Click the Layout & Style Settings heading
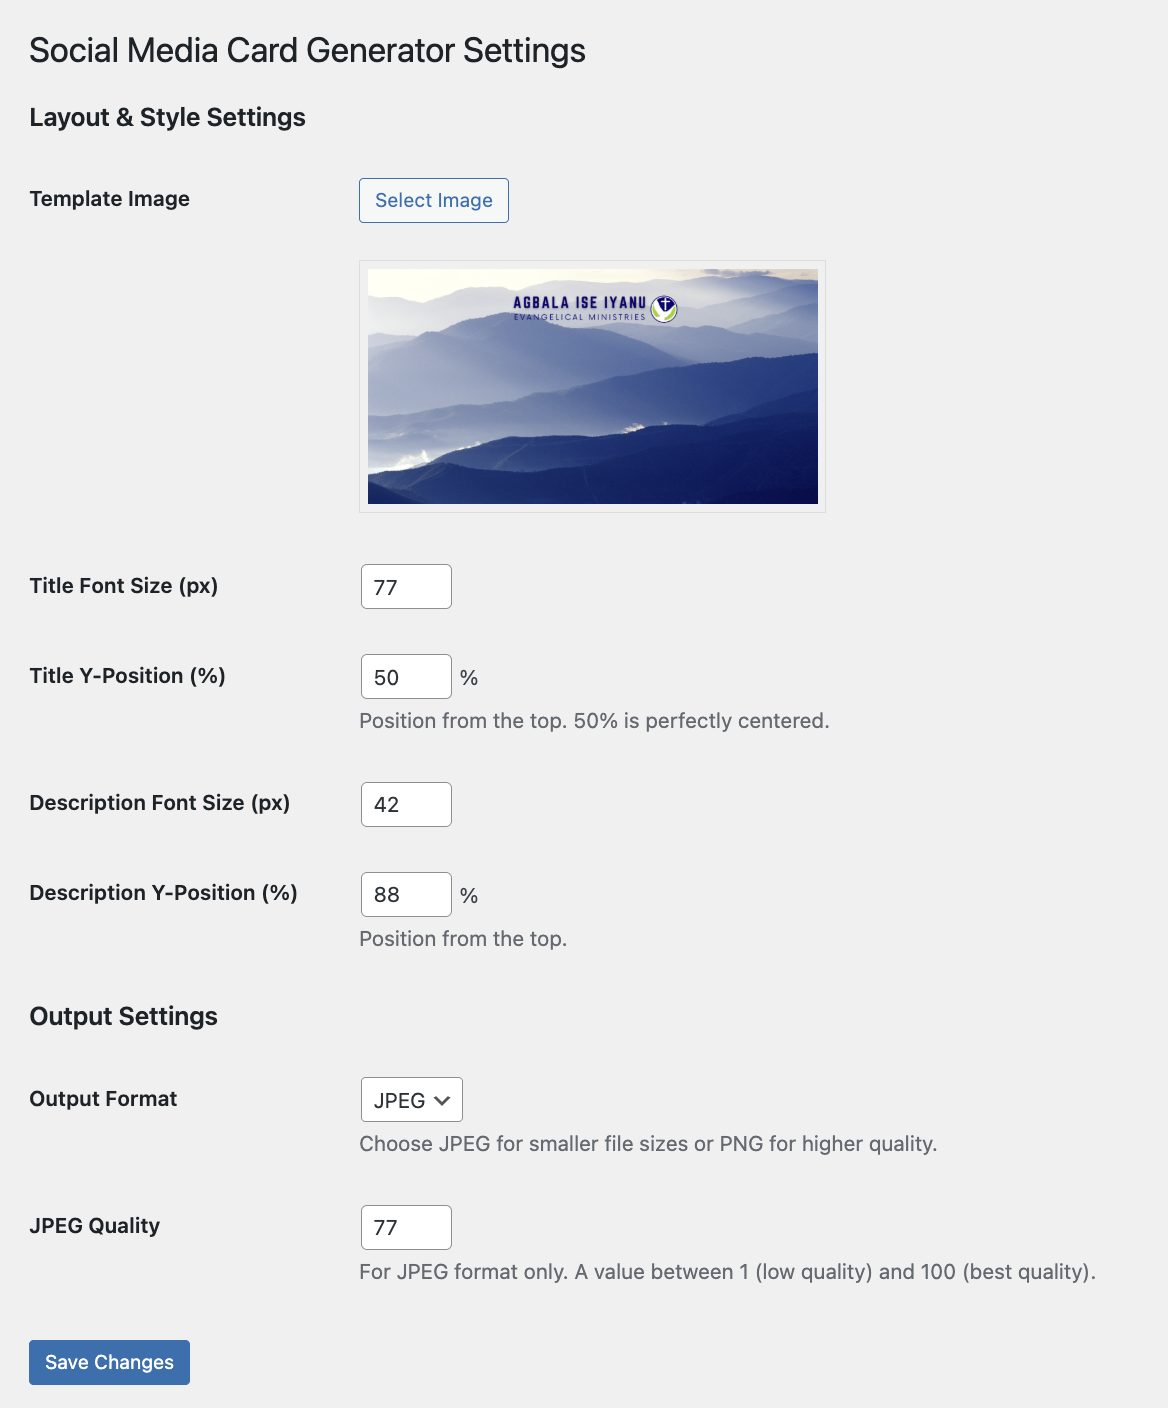1168x1408 pixels. click(x=168, y=117)
